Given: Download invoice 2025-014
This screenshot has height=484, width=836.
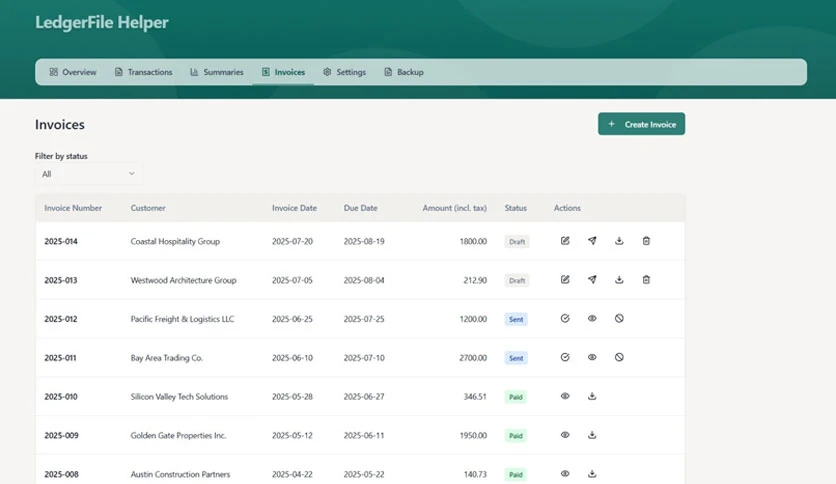Looking at the screenshot, I should coord(619,241).
